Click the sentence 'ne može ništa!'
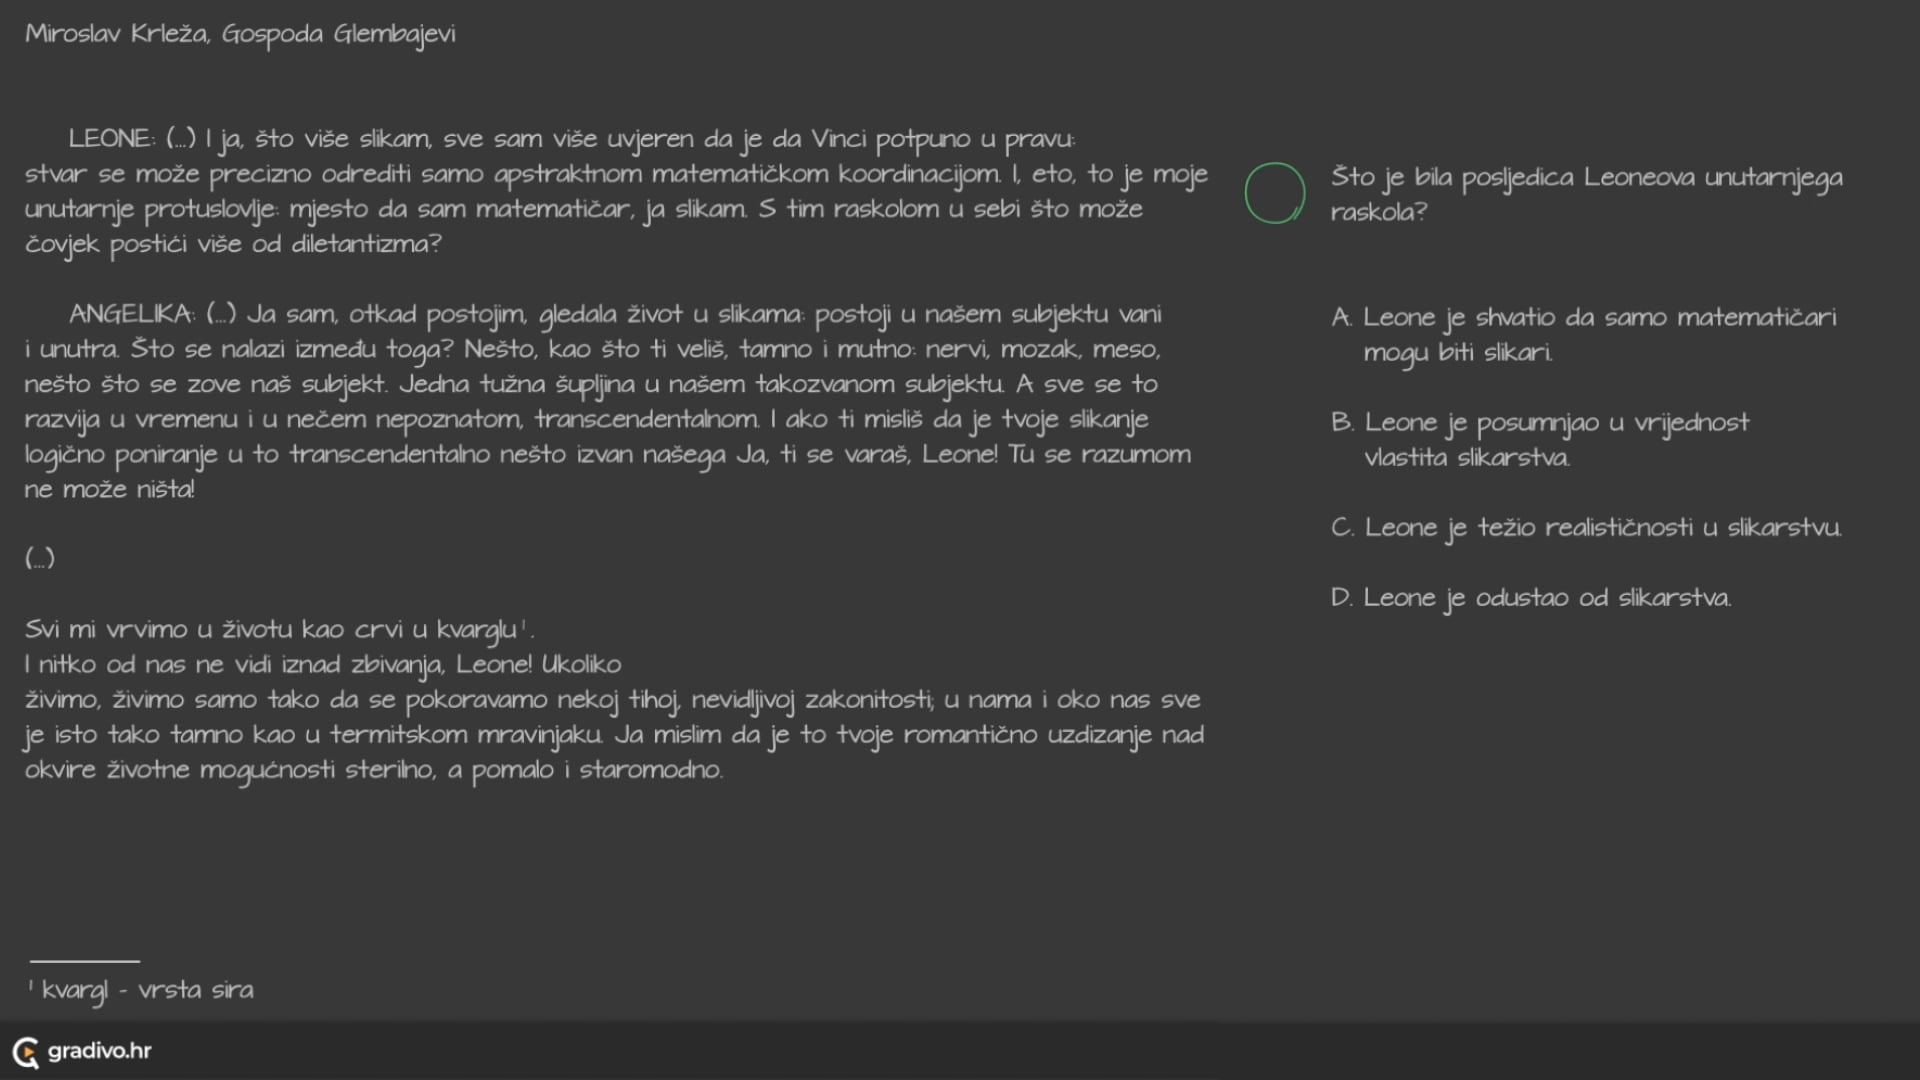Image resolution: width=1920 pixels, height=1080 pixels. (x=110, y=489)
